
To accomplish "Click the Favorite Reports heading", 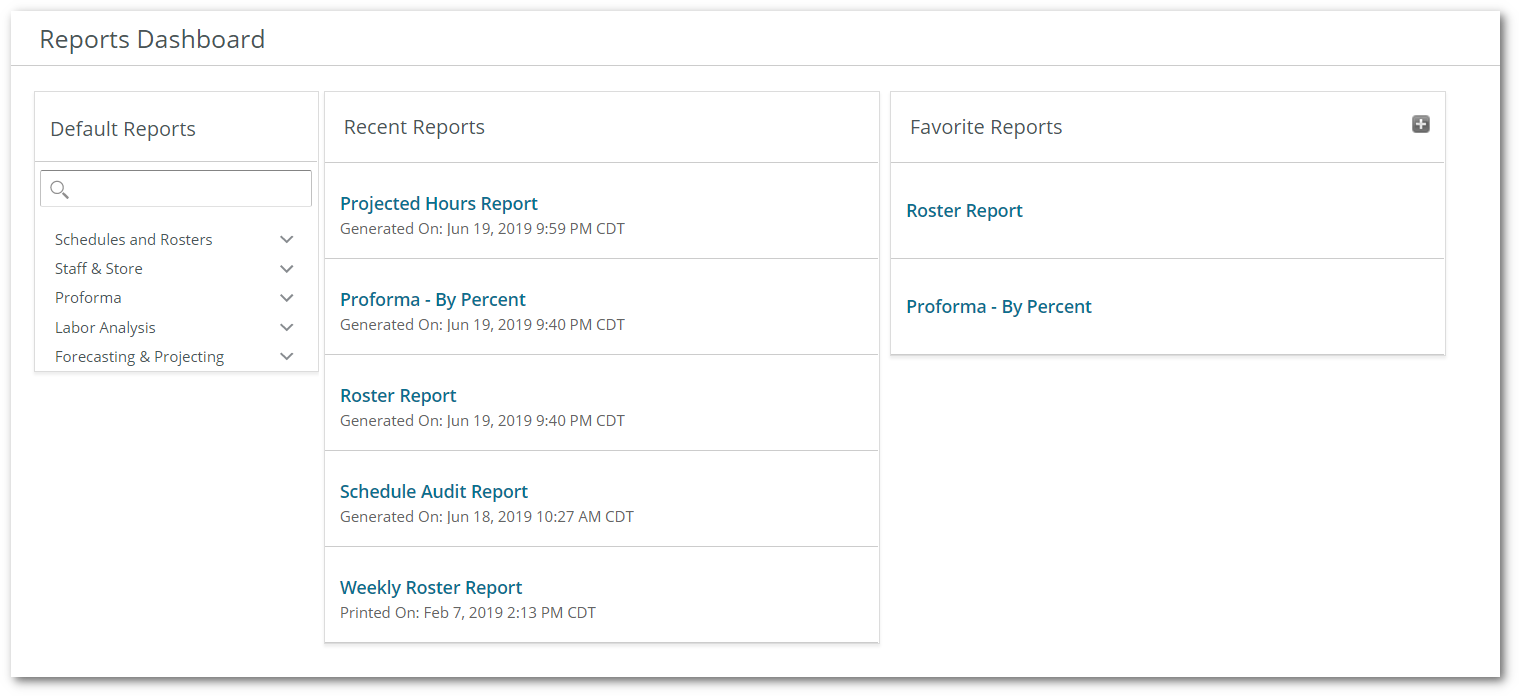I will (x=986, y=127).
